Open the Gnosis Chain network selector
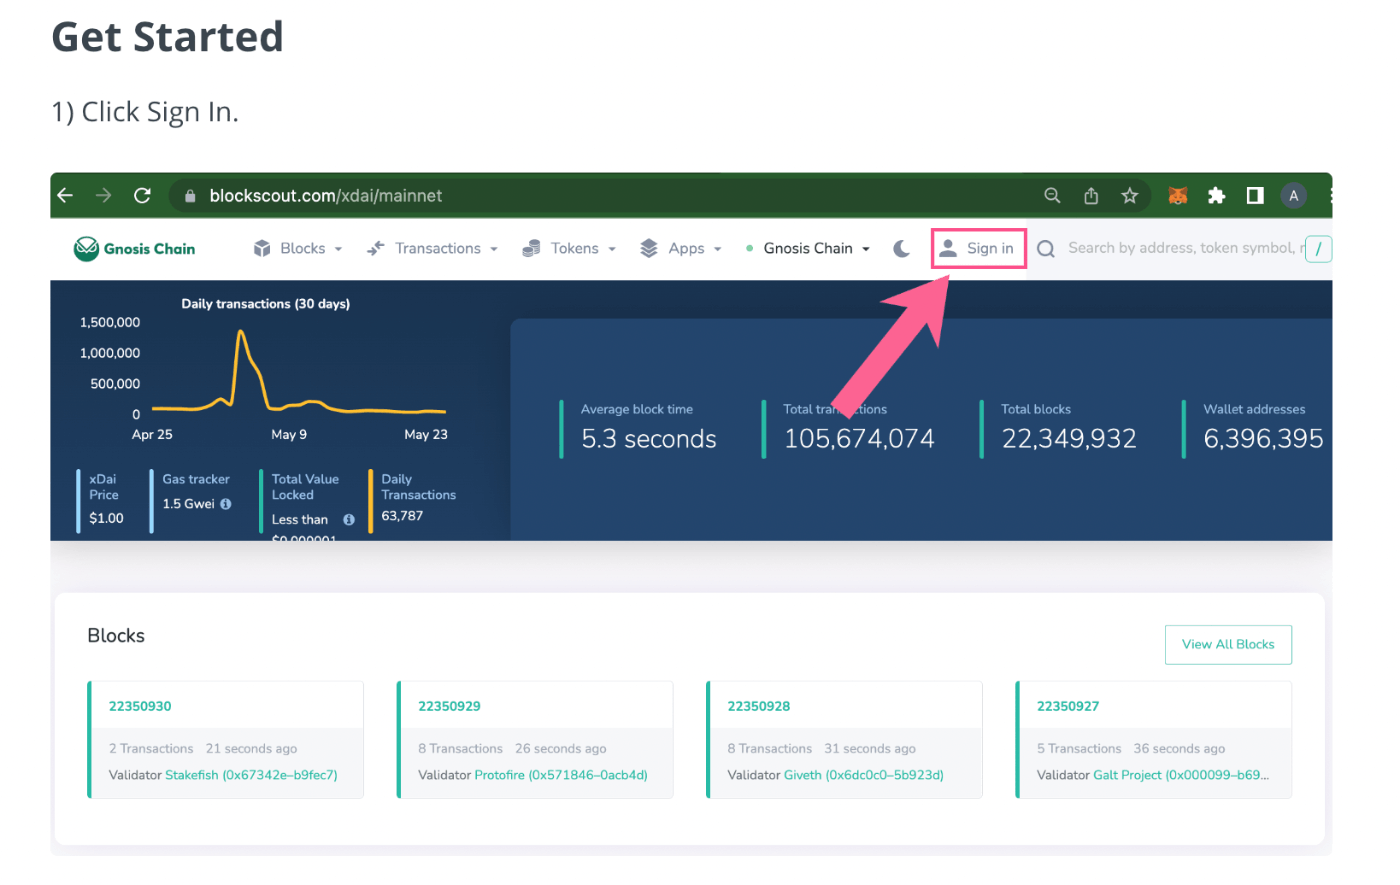The image size is (1400, 885). [808, 249]
